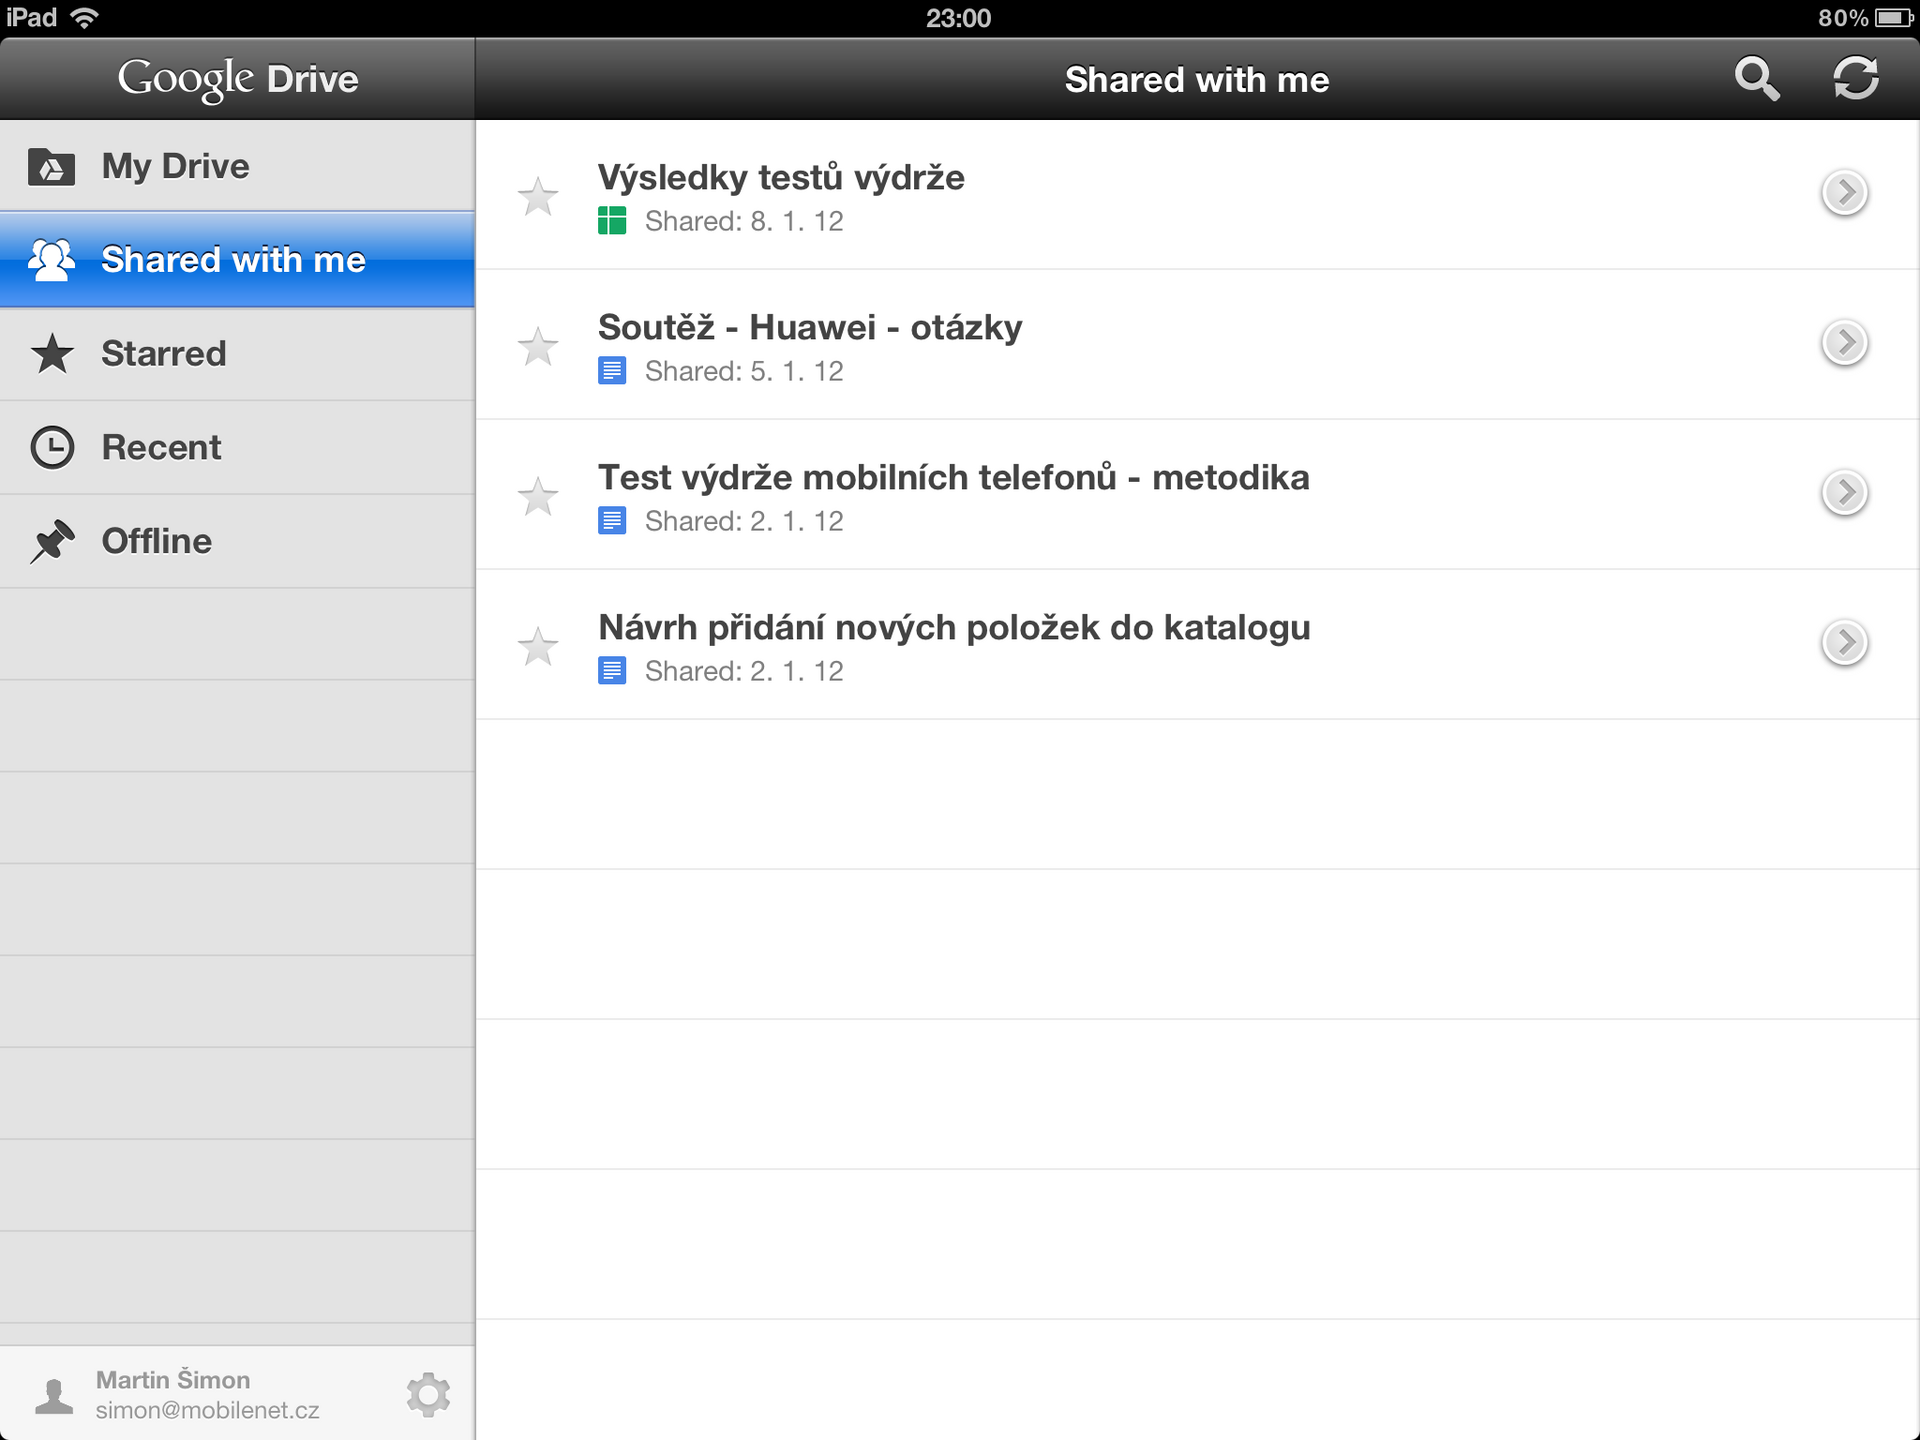Expand details for Výsledky testů výdrže
Screen dimensions: 1920x1440
pos(1845,193)
